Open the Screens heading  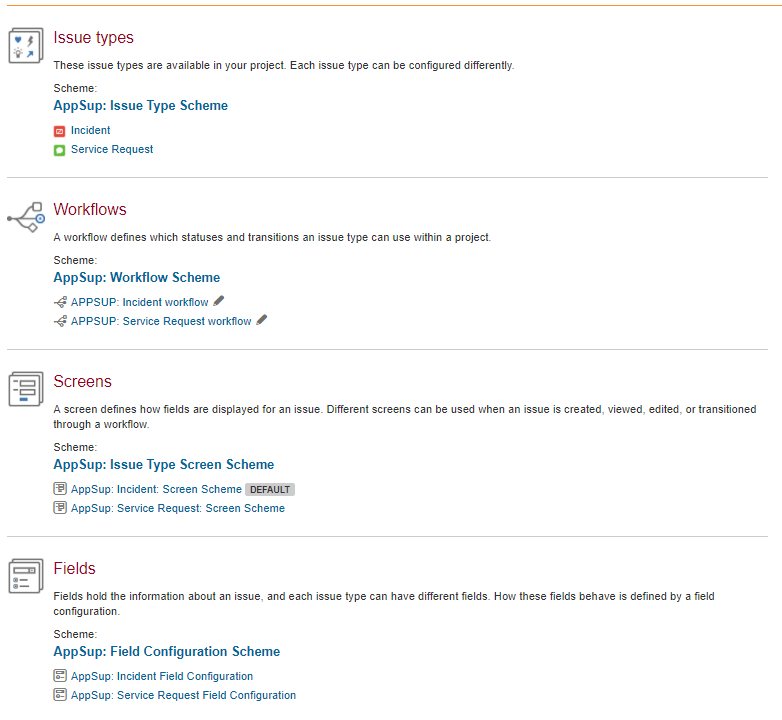(x=82, y=381)
